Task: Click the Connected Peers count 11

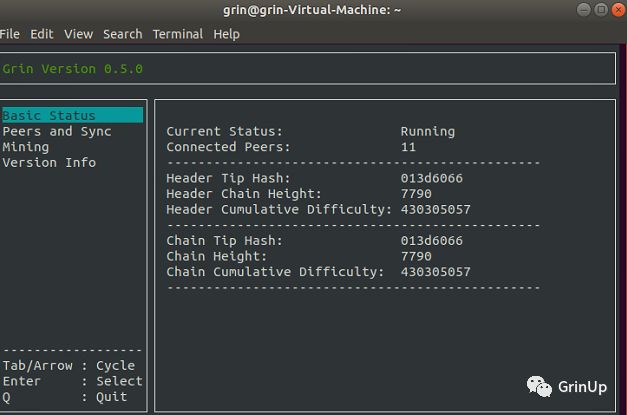Action: (x=408, y=147)
